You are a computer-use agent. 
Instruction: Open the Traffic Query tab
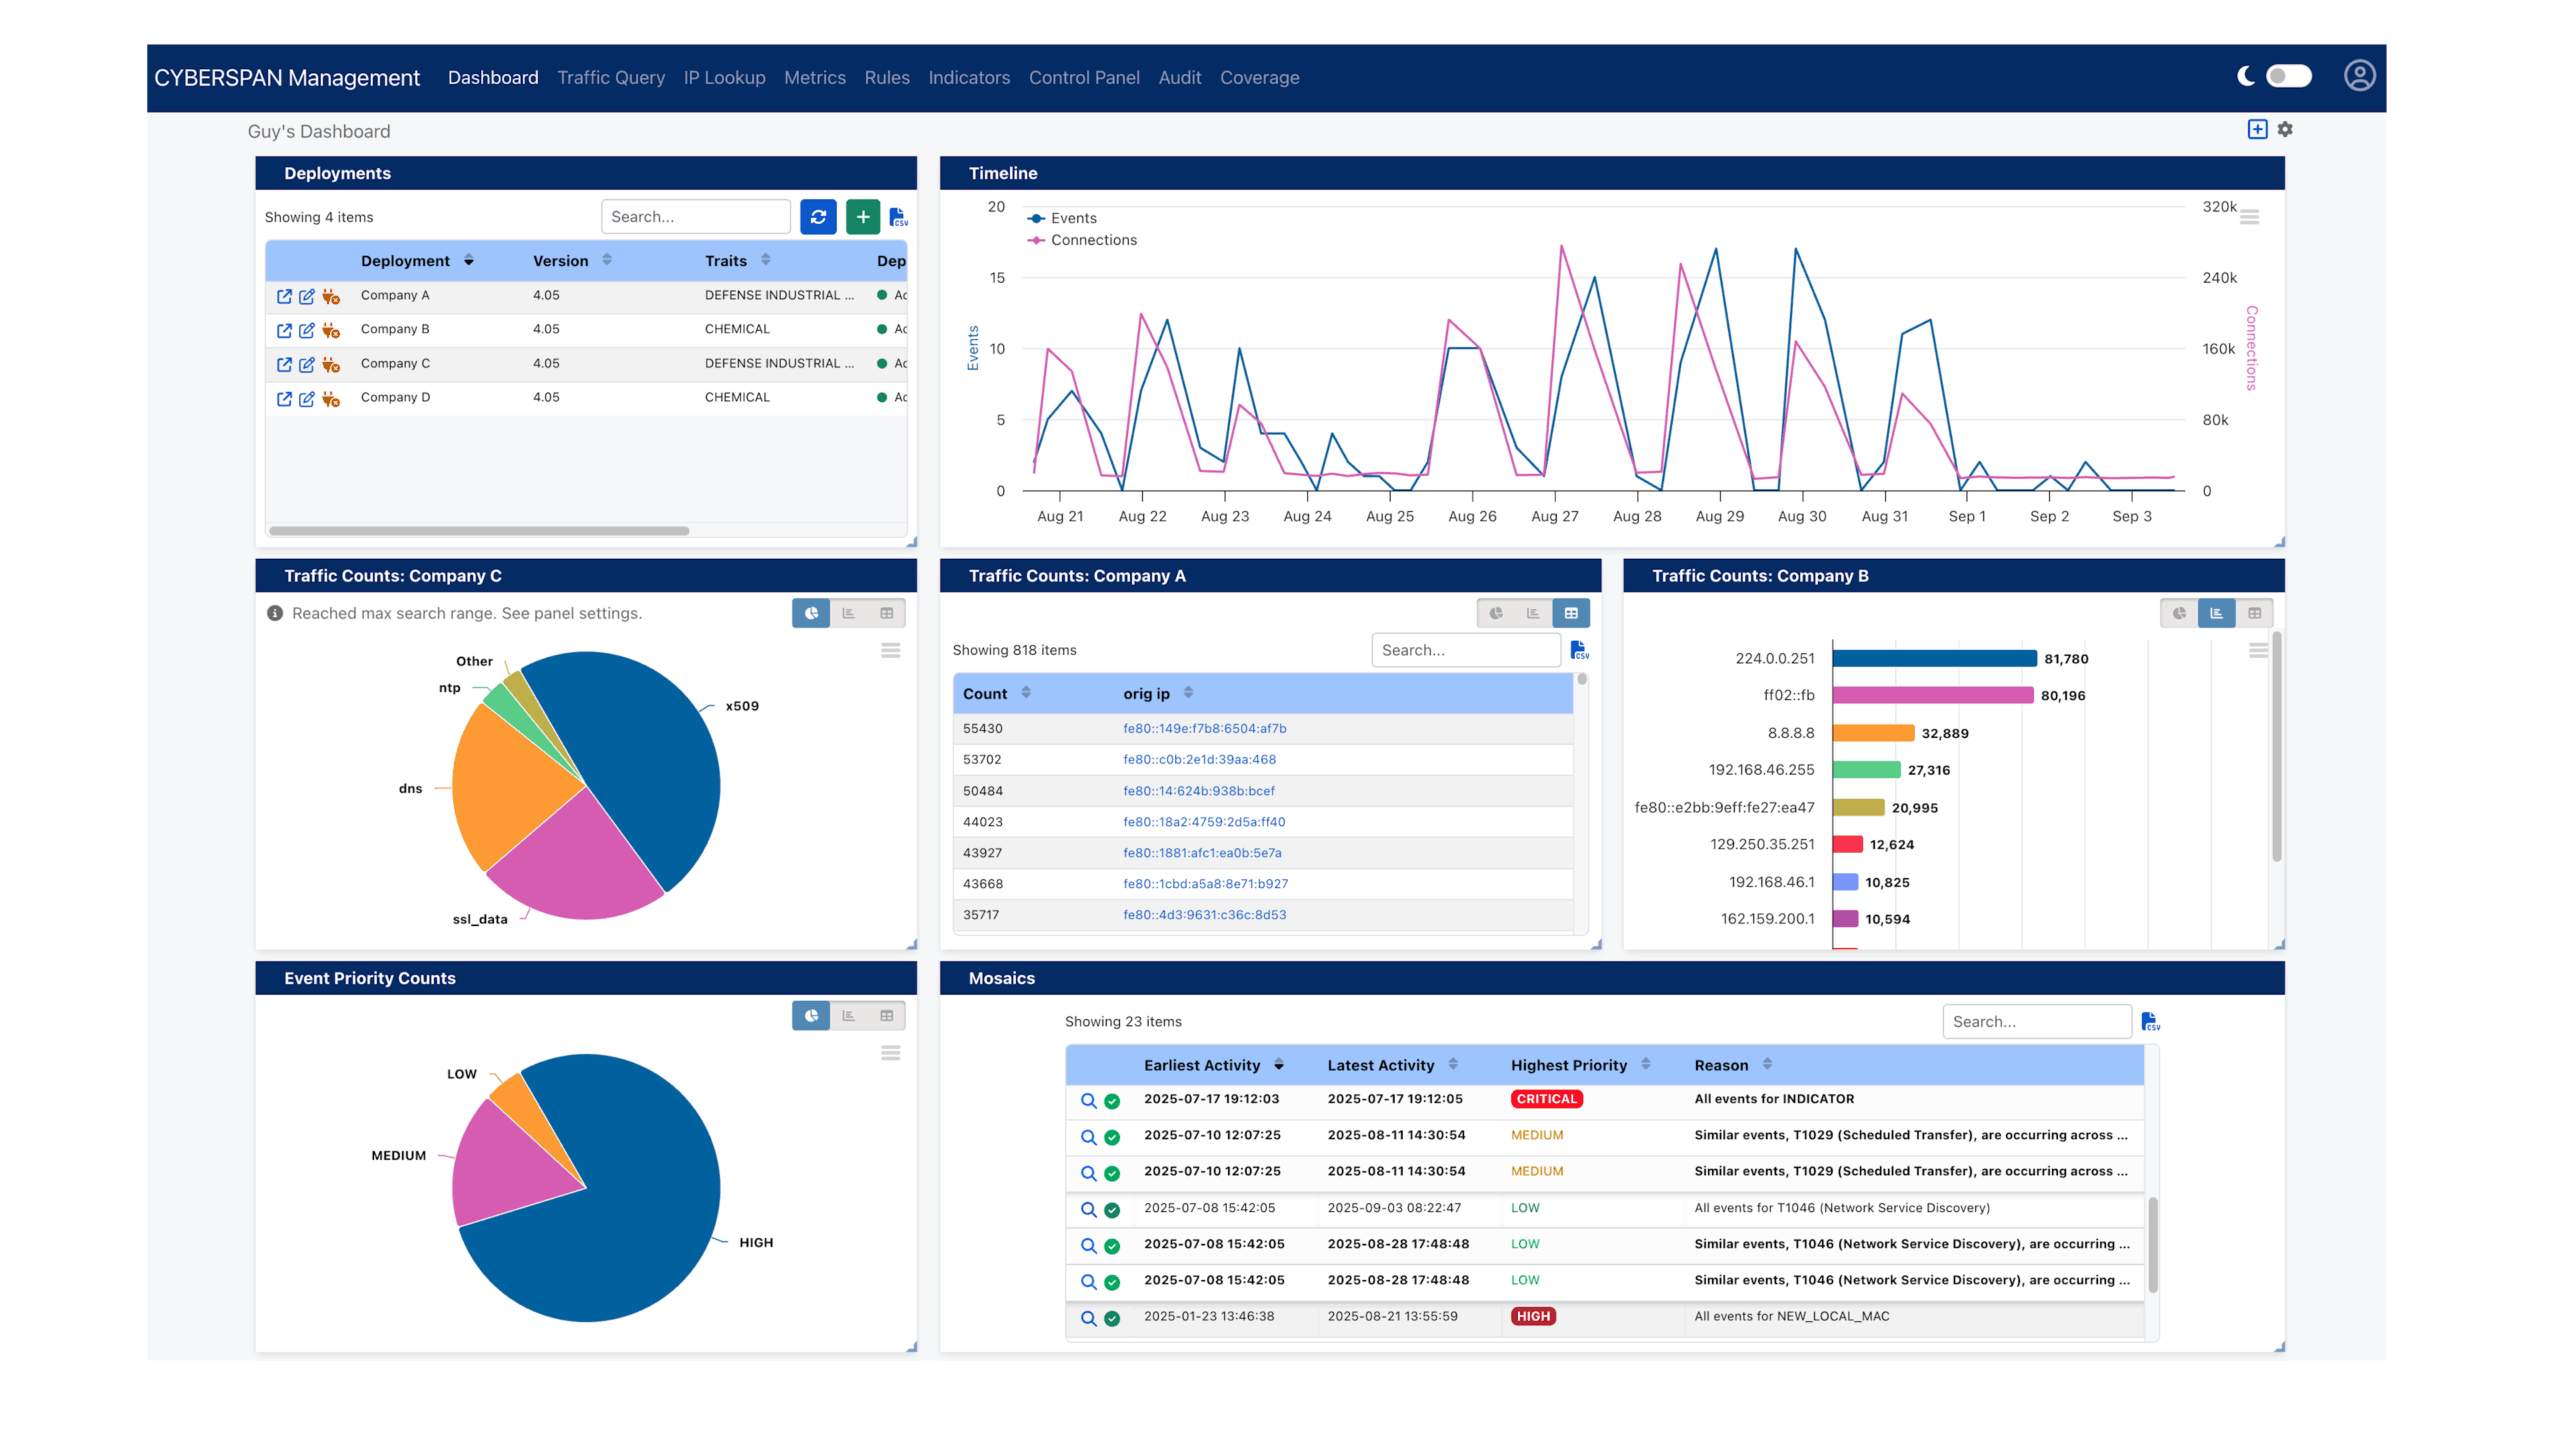pyautogui.click(x=610, y=77)
